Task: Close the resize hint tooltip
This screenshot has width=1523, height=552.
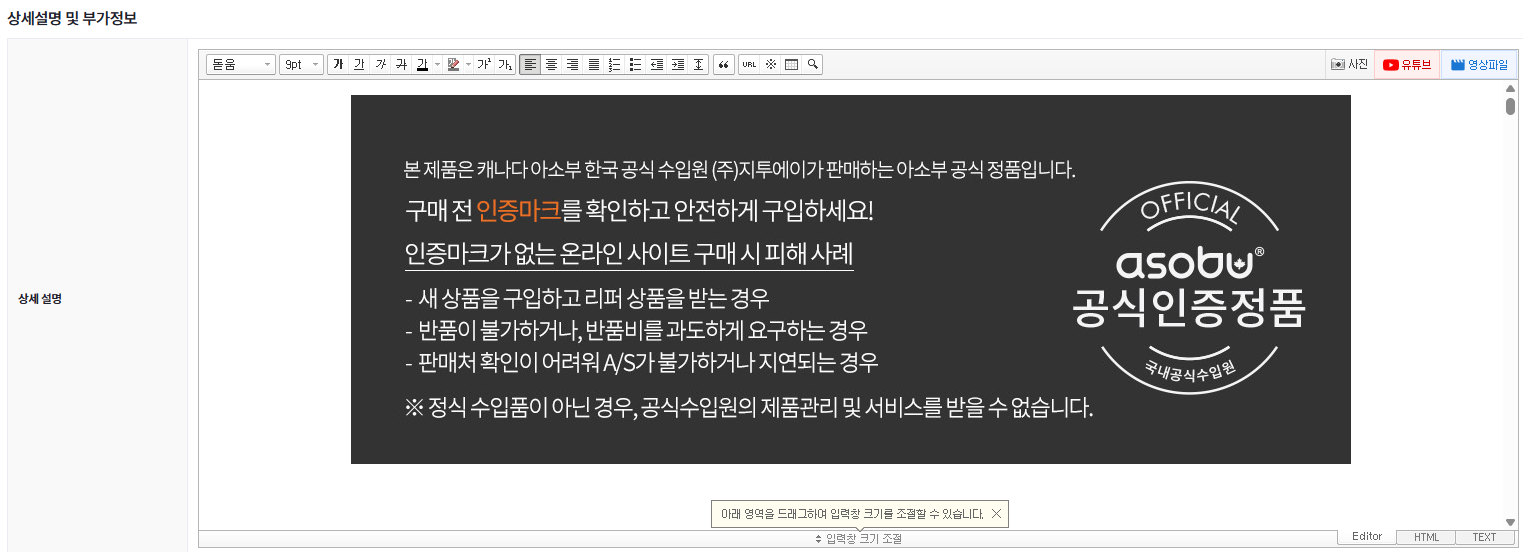Action: [x=996, y=514]
